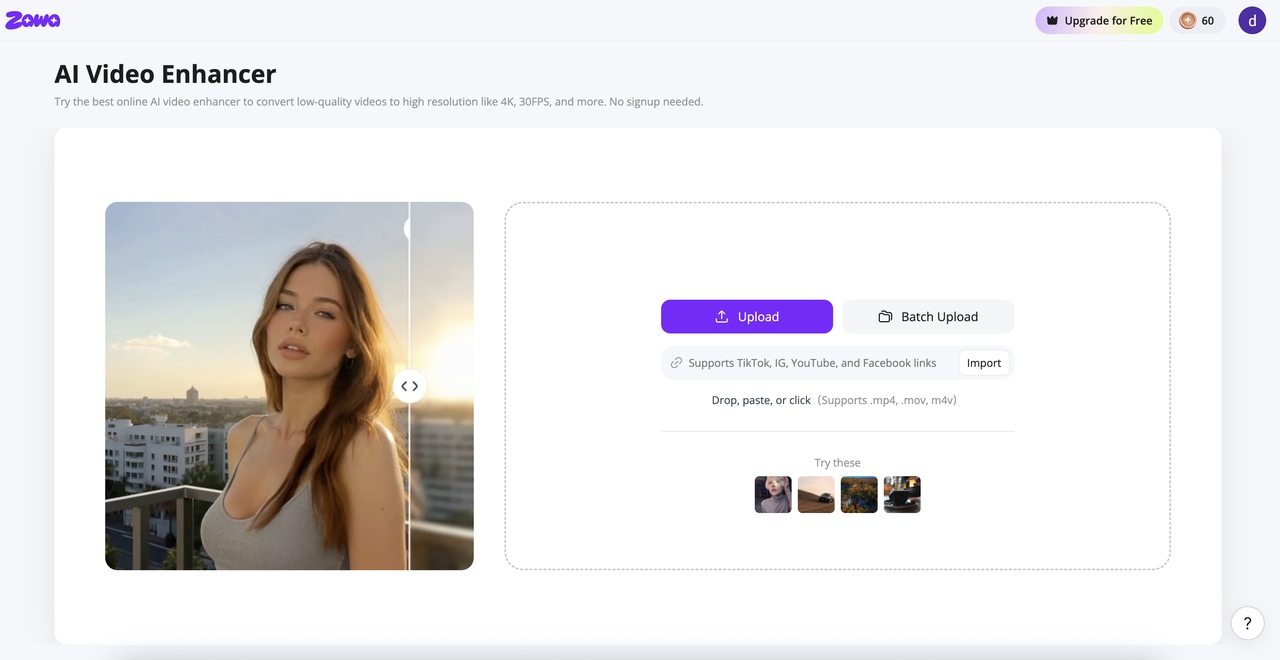
Task: Click the AI Video Enhancer heading
Action: (165, 74)
